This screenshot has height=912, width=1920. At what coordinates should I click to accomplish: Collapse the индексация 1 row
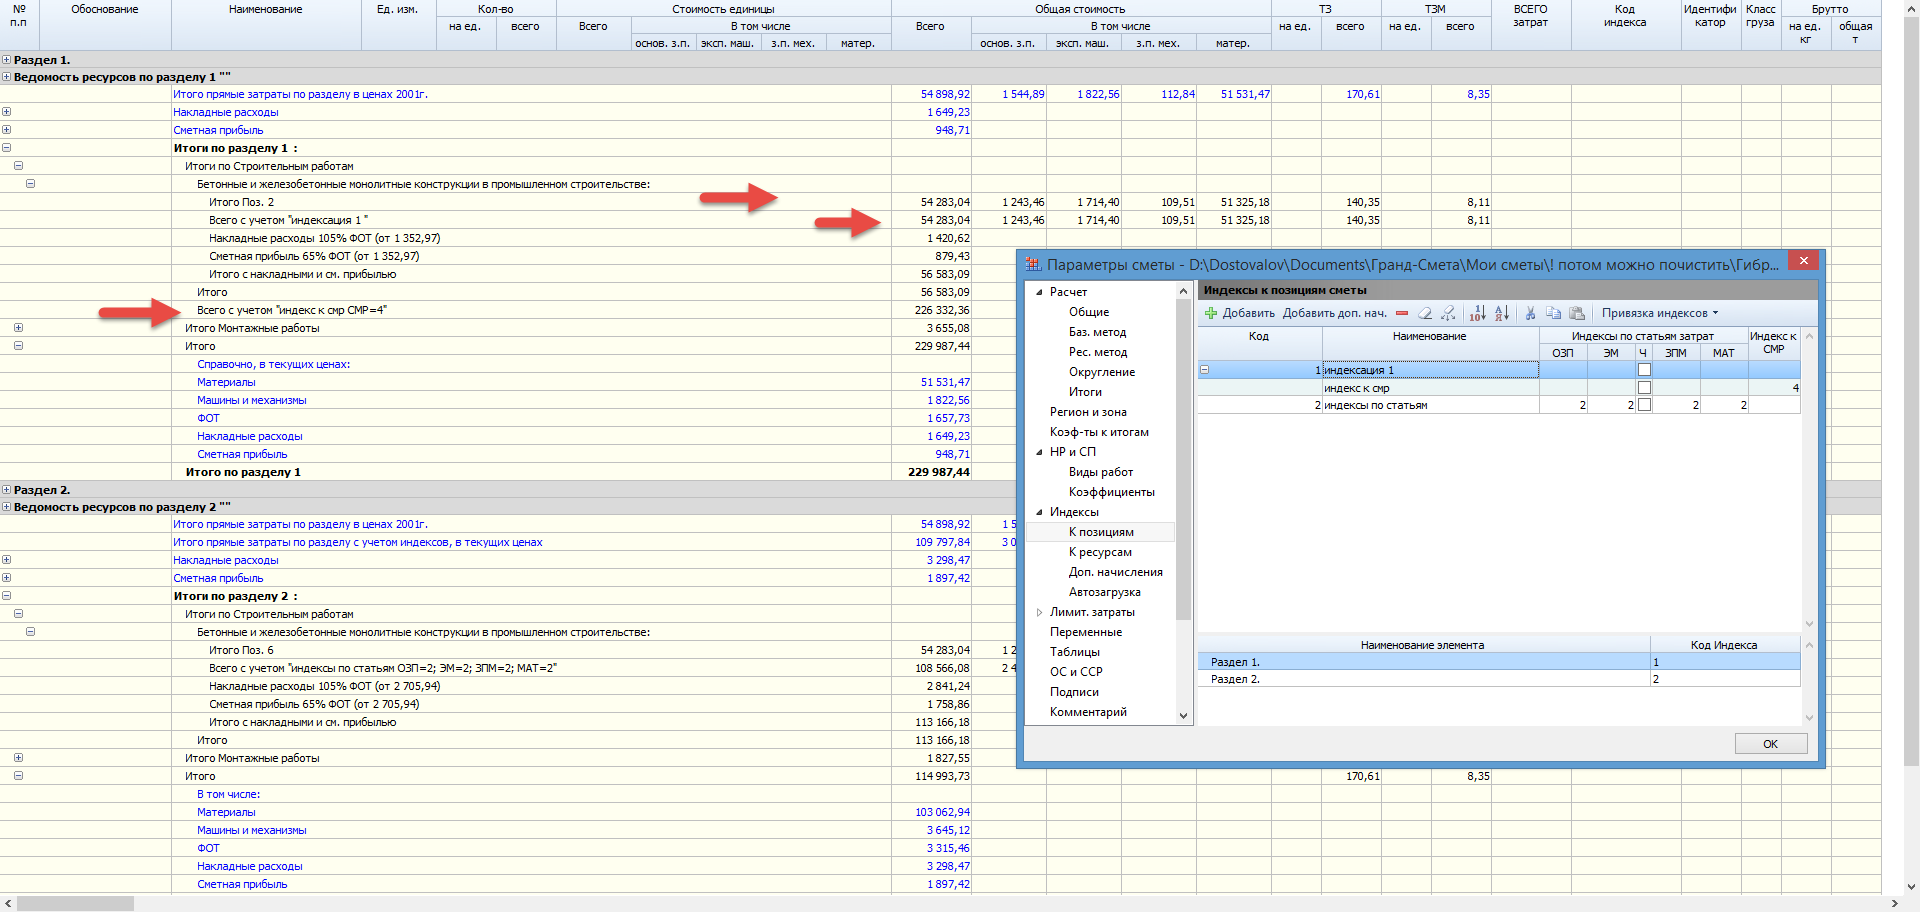click(1205, 370)
